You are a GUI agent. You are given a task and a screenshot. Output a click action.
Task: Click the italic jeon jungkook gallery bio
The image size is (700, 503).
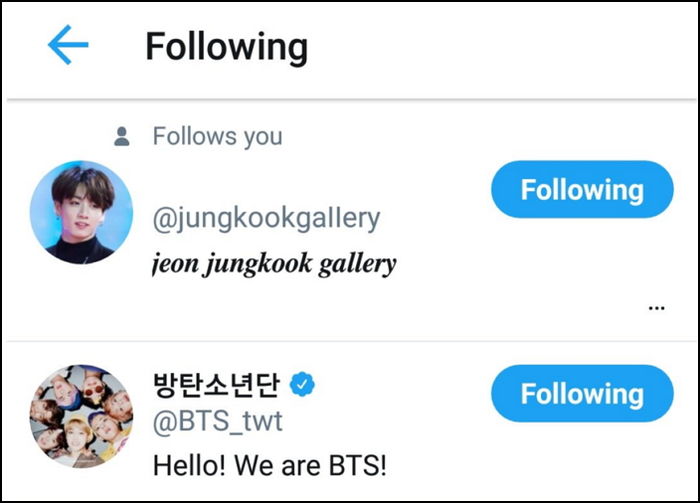pyautogui.click(x=274, y=264)
